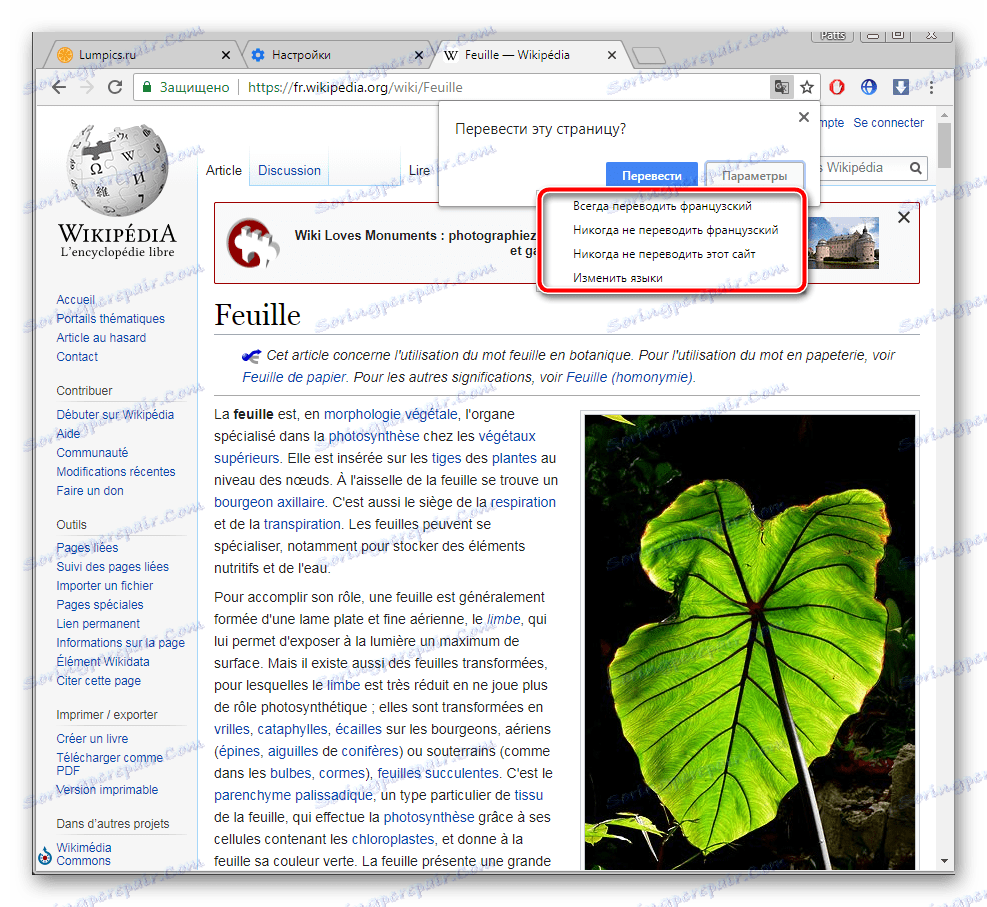Choose Никогда не переводить этот сайт
The image size is (987, 907).
point(664,254)
